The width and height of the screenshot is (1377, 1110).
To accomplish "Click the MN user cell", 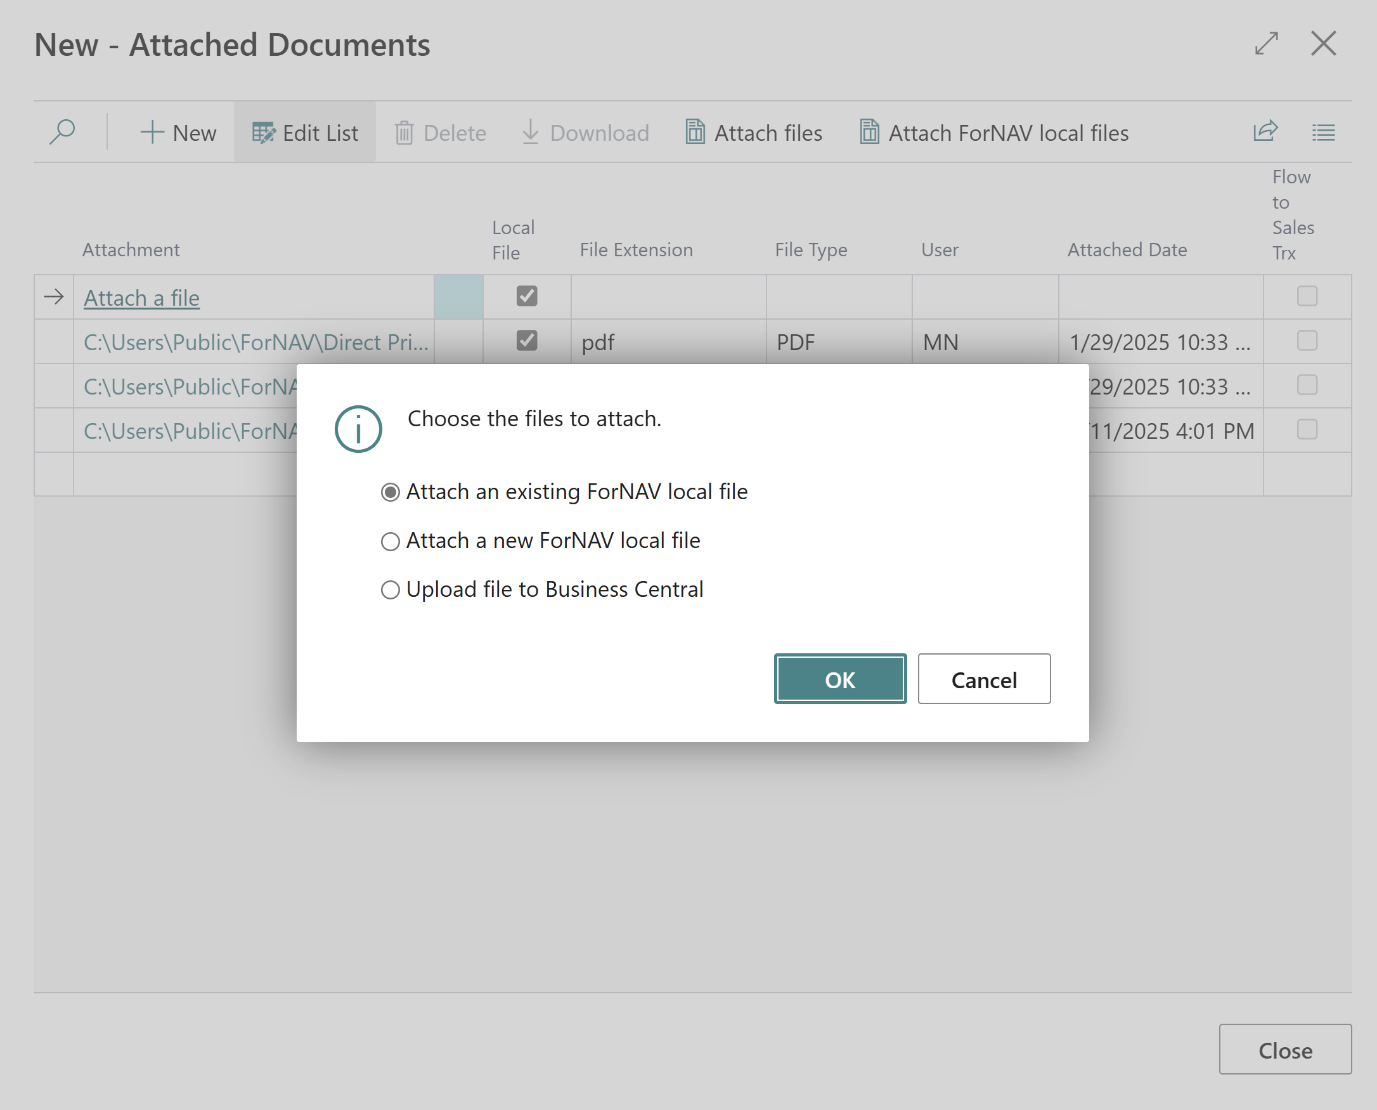I will coord(985,342).
